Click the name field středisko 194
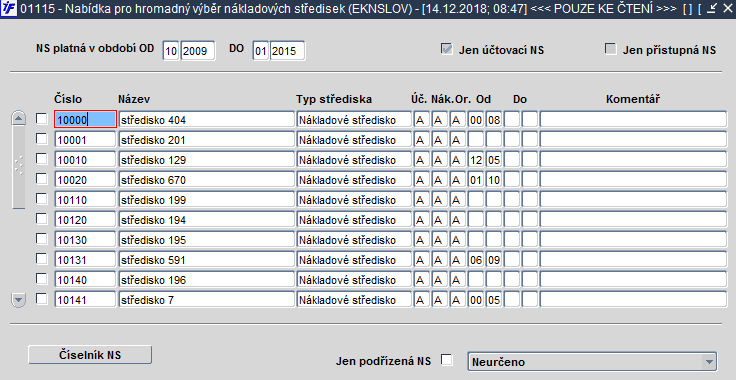The image size is (736, 380). pyautogui.click(x=207, y=220)
